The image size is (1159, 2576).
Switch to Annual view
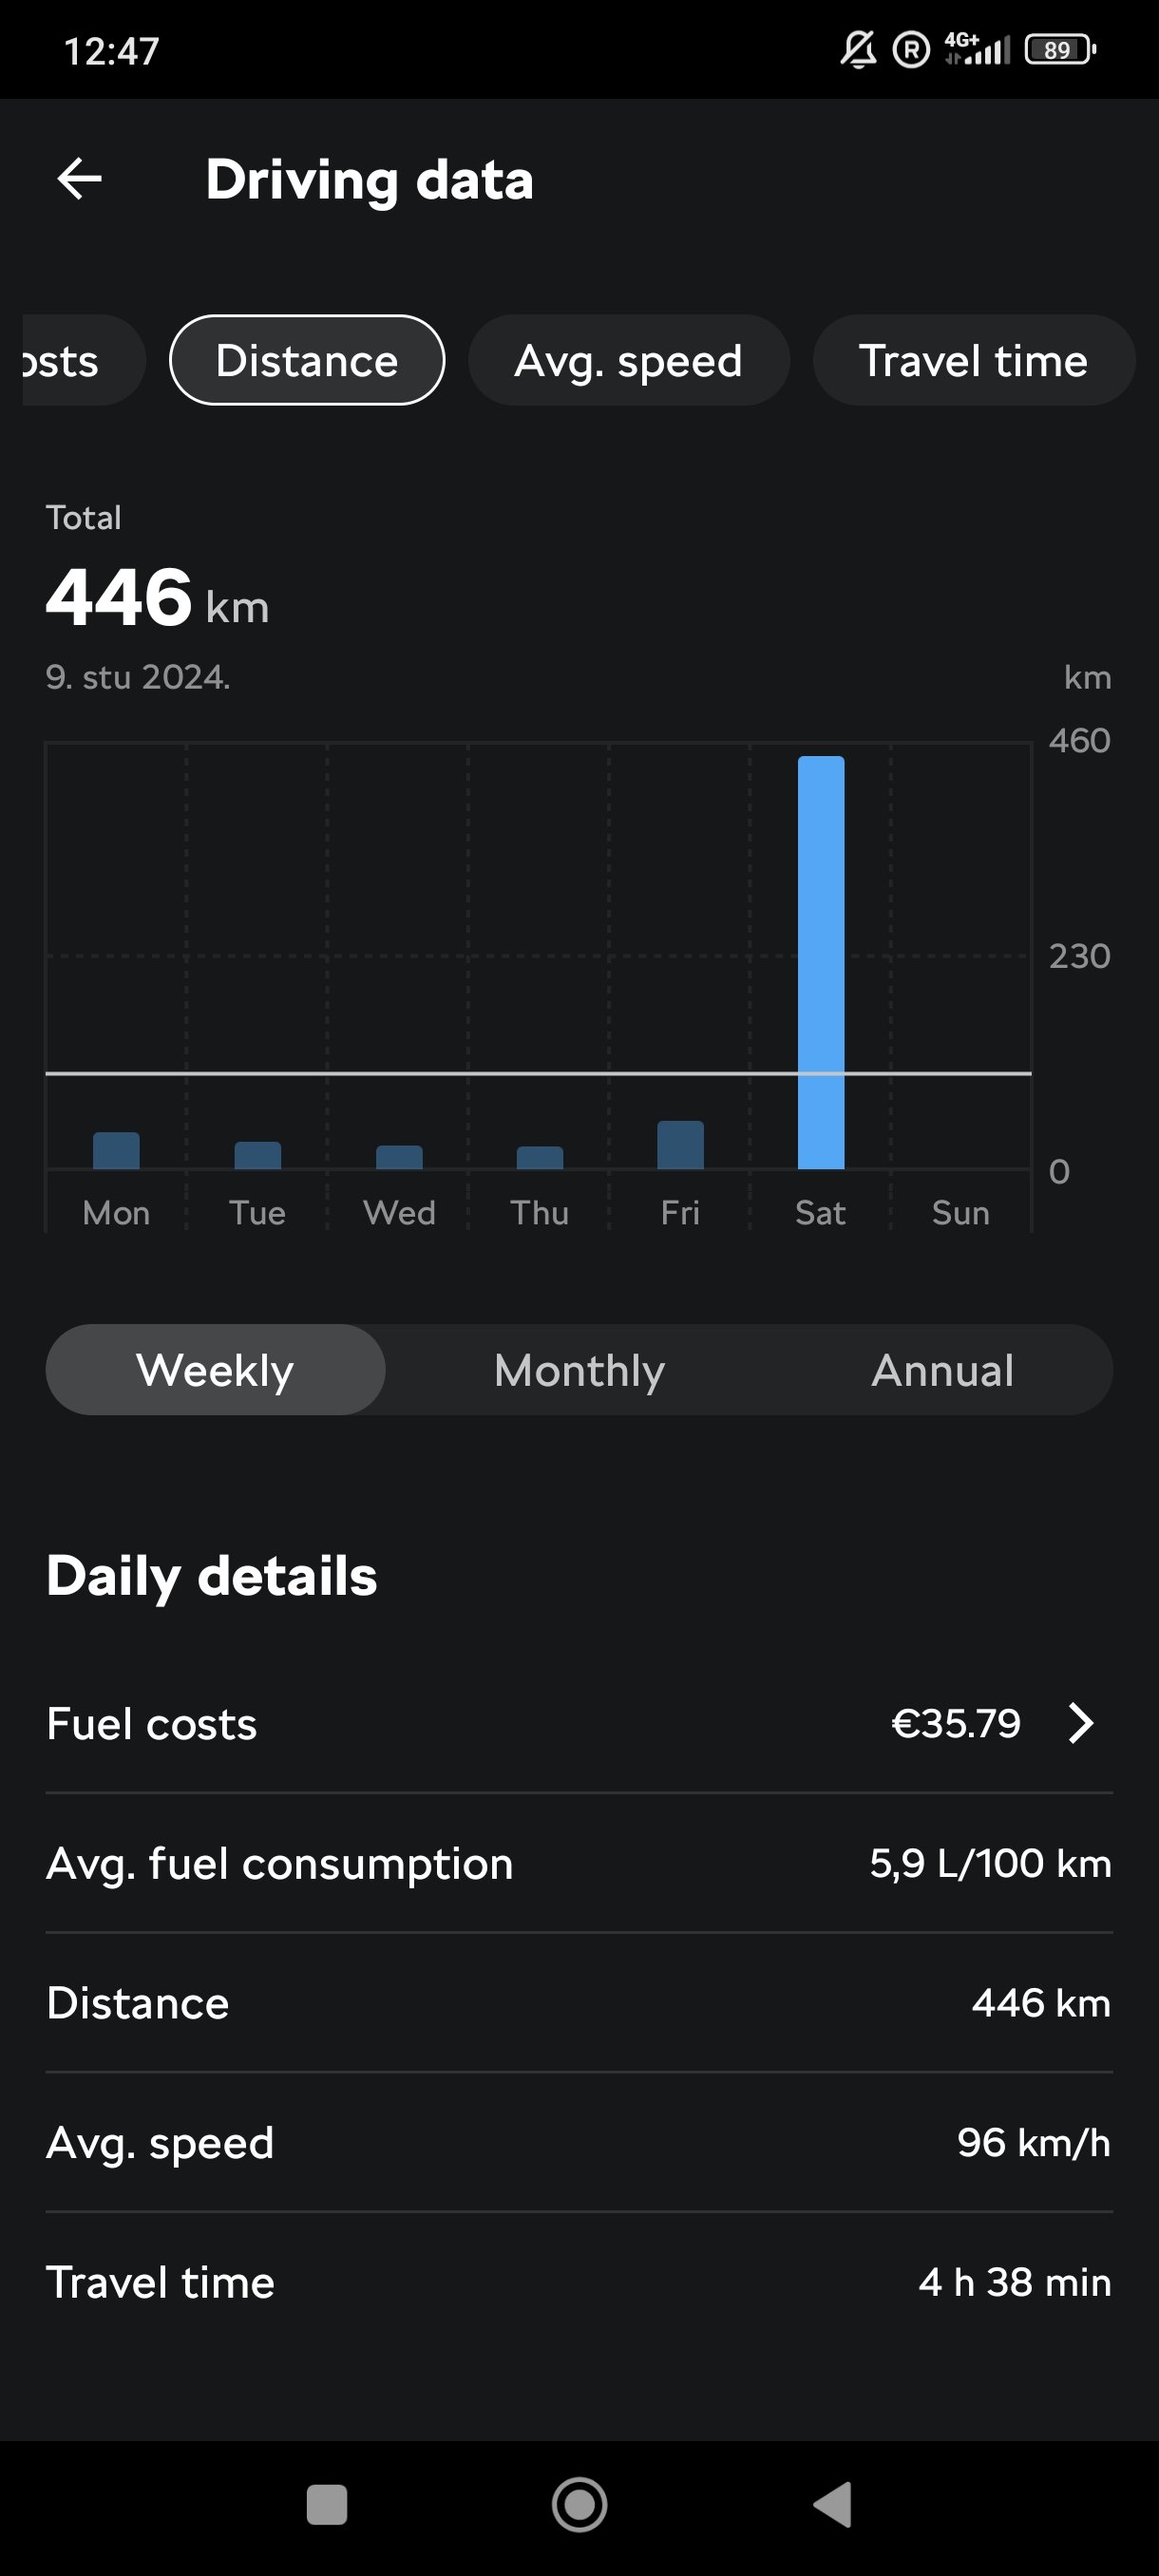pyautogui.click(x=942, y=1370)
